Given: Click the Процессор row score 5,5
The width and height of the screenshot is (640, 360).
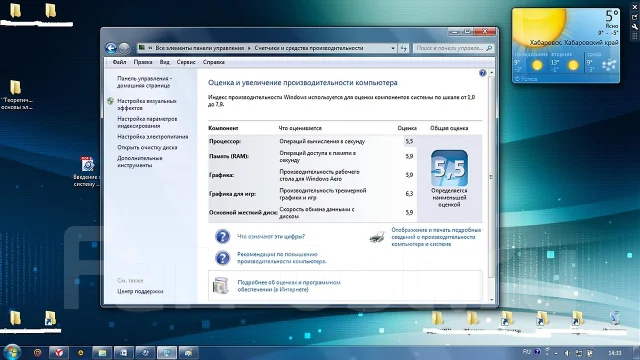Looking at the screenshot, I should 409,141.
